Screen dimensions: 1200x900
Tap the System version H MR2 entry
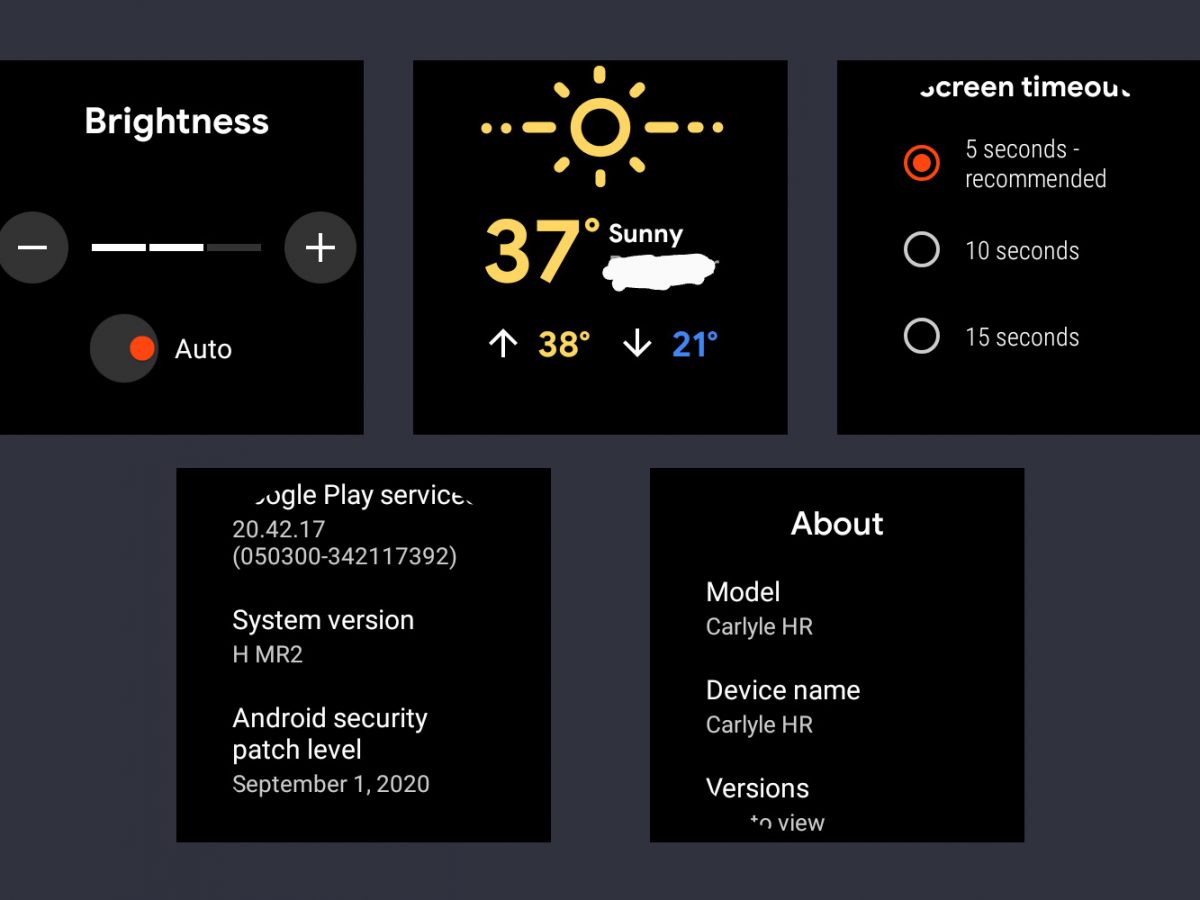pos(323,636)
